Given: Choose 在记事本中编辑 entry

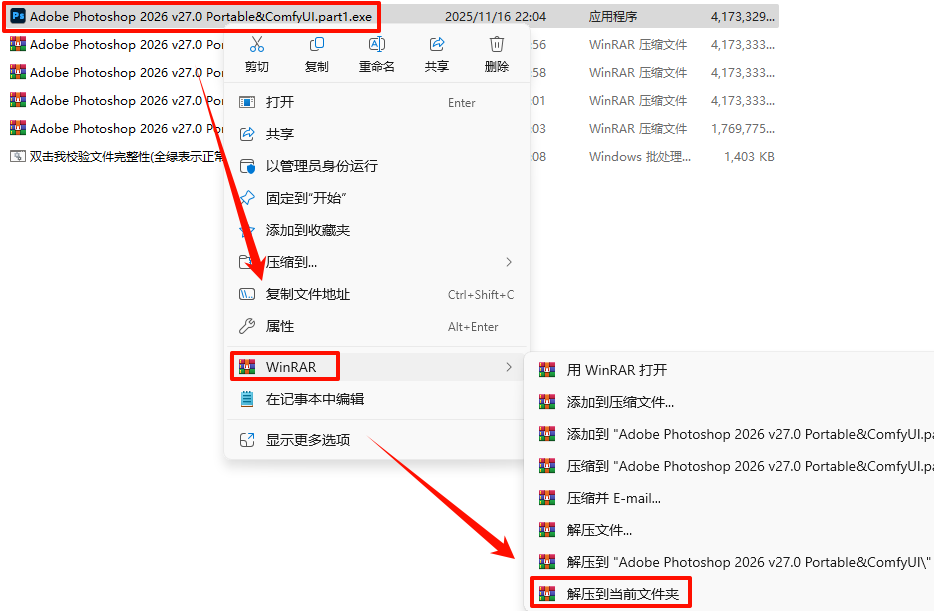Looking at the screenshot, I should click(x=376, y=399).
